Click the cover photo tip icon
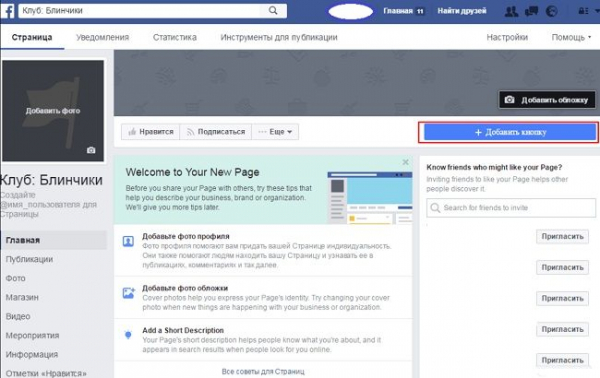 (x=129, y=293)
